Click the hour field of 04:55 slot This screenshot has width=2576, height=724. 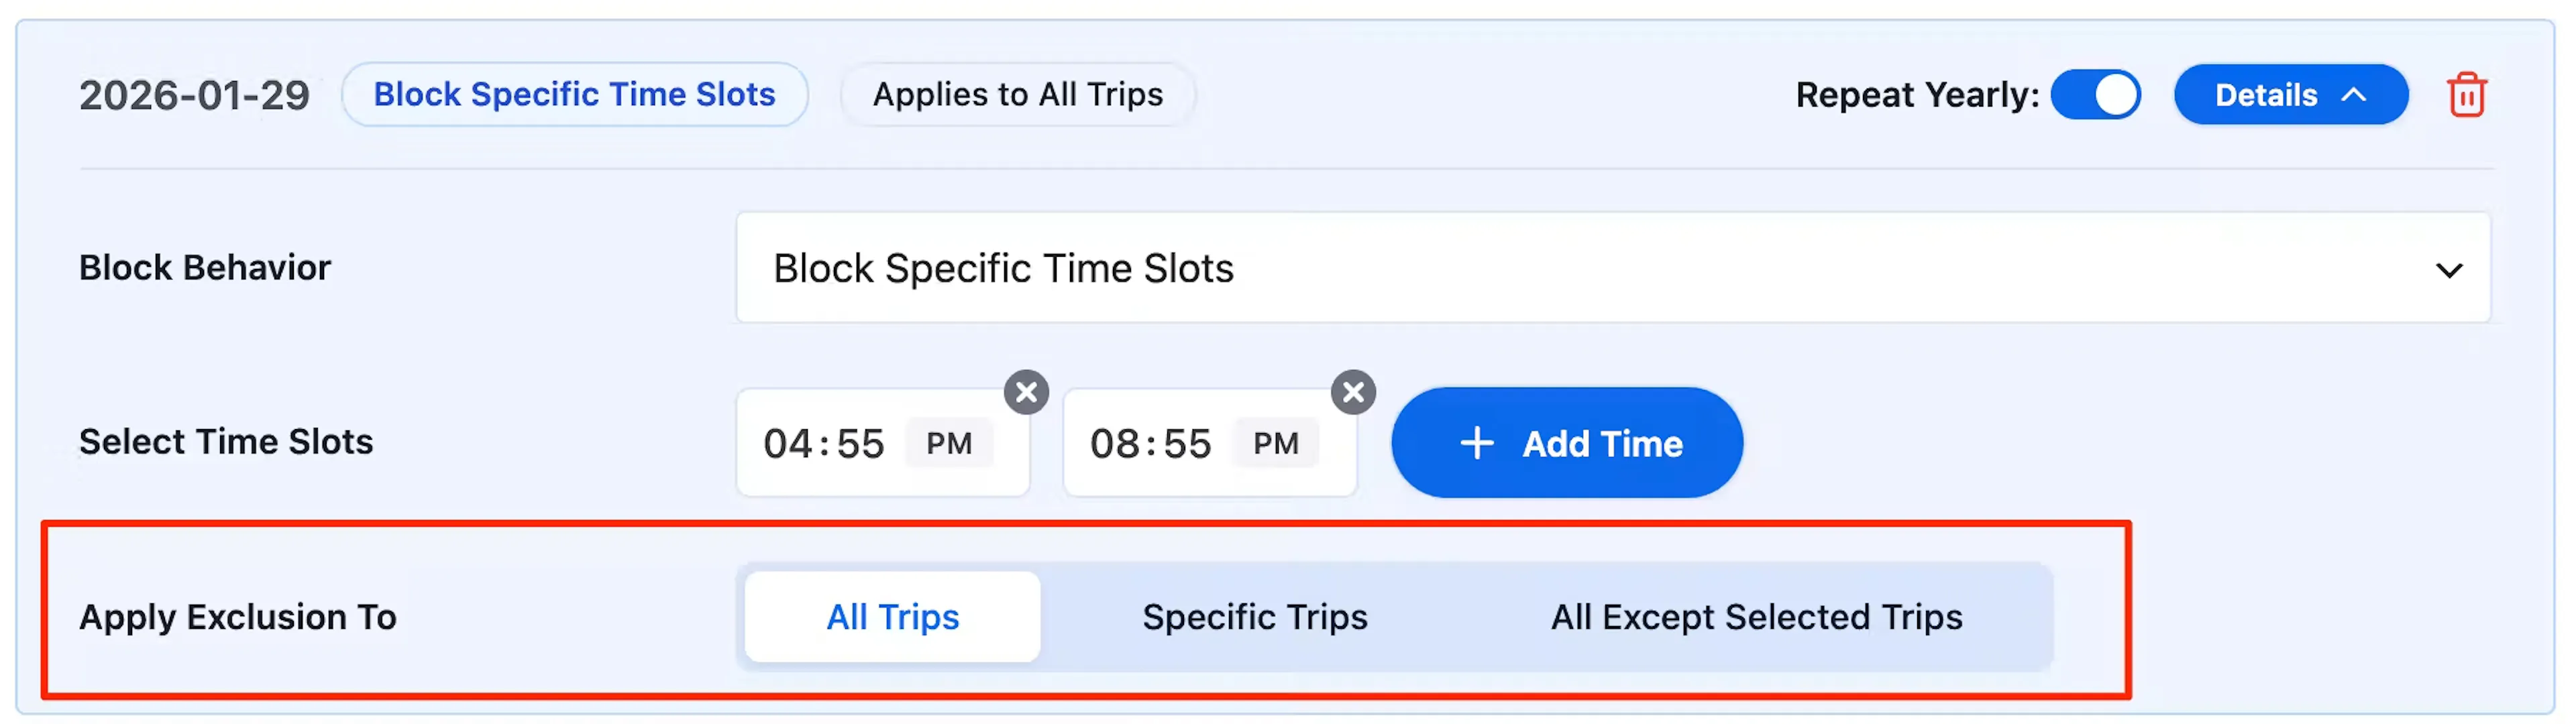(788, 444)
